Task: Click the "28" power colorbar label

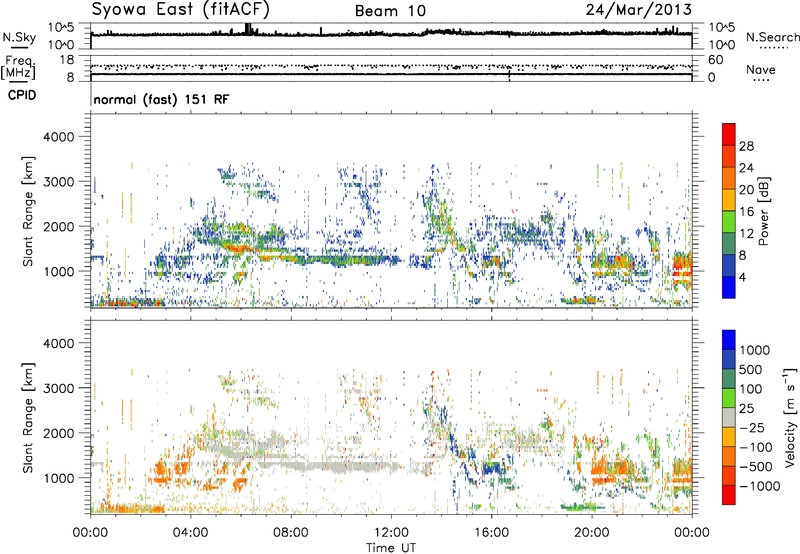Action: pyautogui.click(x=746, y=146)
